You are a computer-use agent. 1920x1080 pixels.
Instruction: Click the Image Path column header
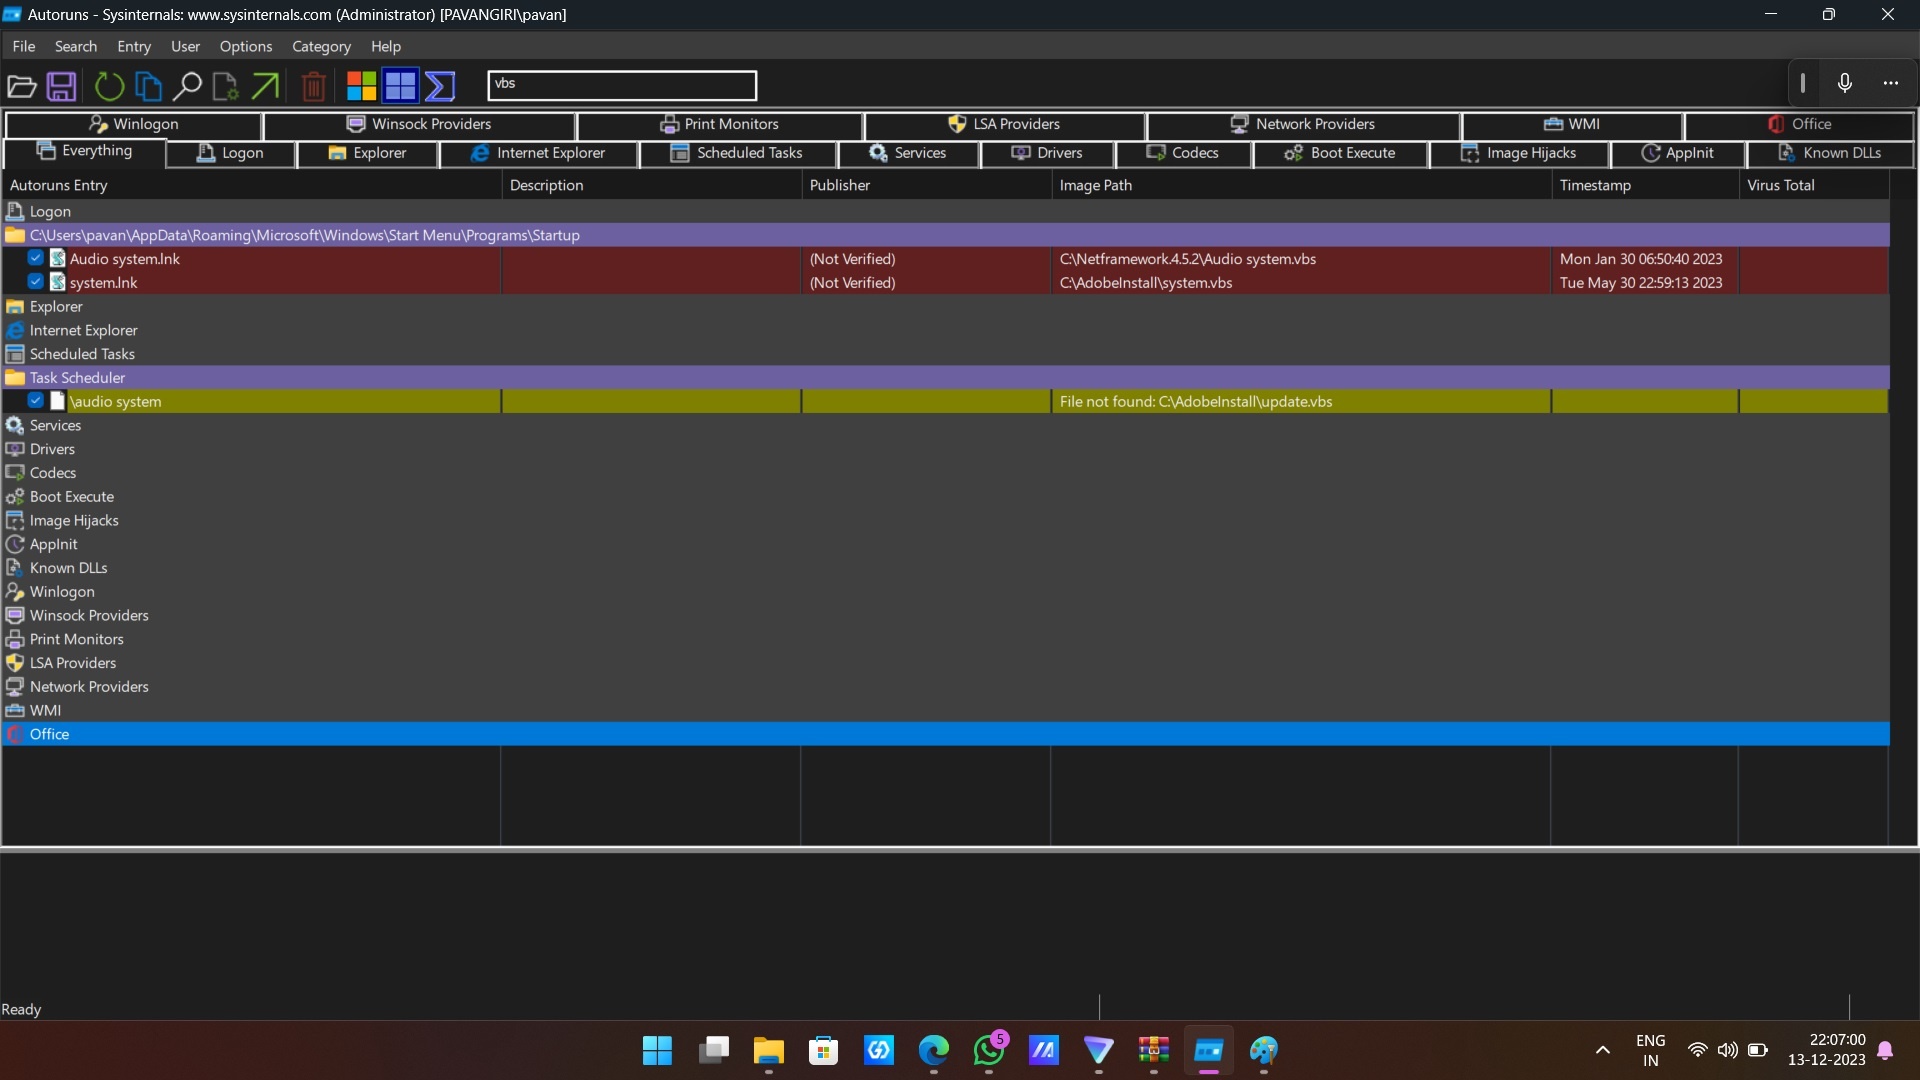point(1096,185)
